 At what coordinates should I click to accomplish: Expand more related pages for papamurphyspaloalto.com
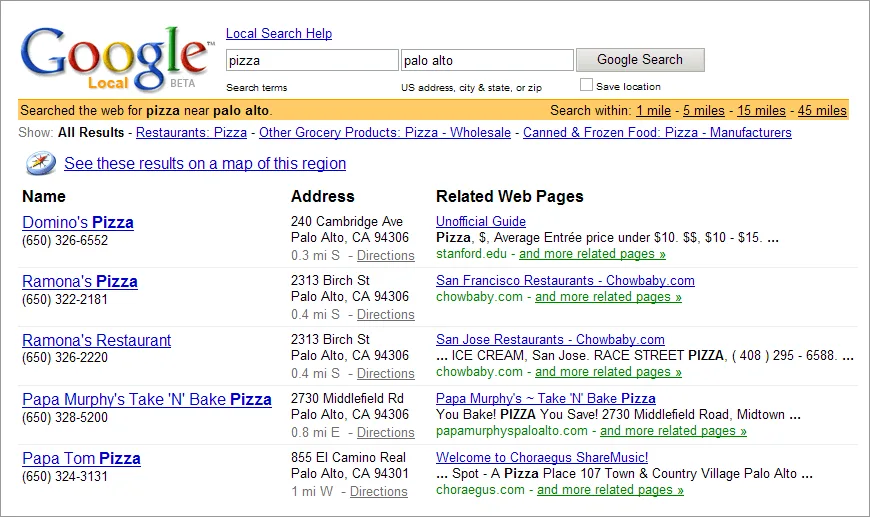[673, 431]
